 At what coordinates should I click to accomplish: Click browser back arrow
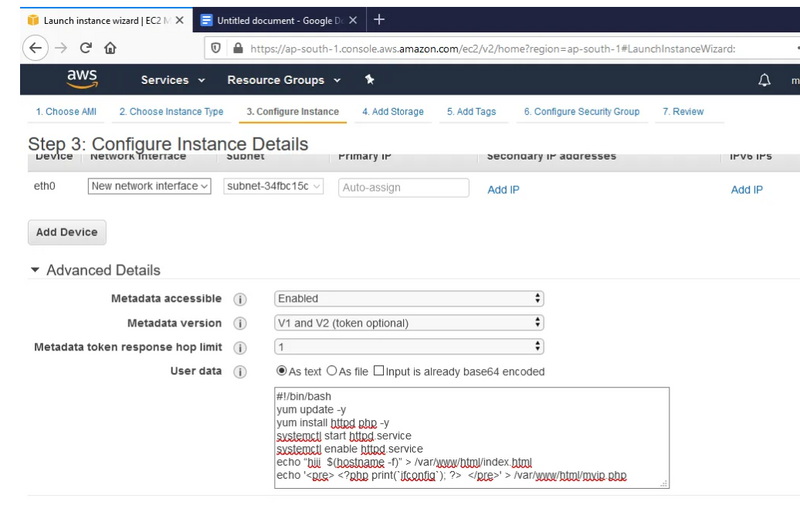tap(35, 48)
